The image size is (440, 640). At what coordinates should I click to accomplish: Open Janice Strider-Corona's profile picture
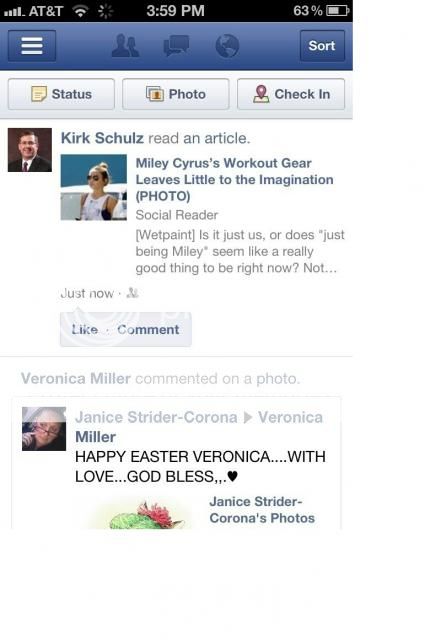pyautogui.click(x=44, y=429)
